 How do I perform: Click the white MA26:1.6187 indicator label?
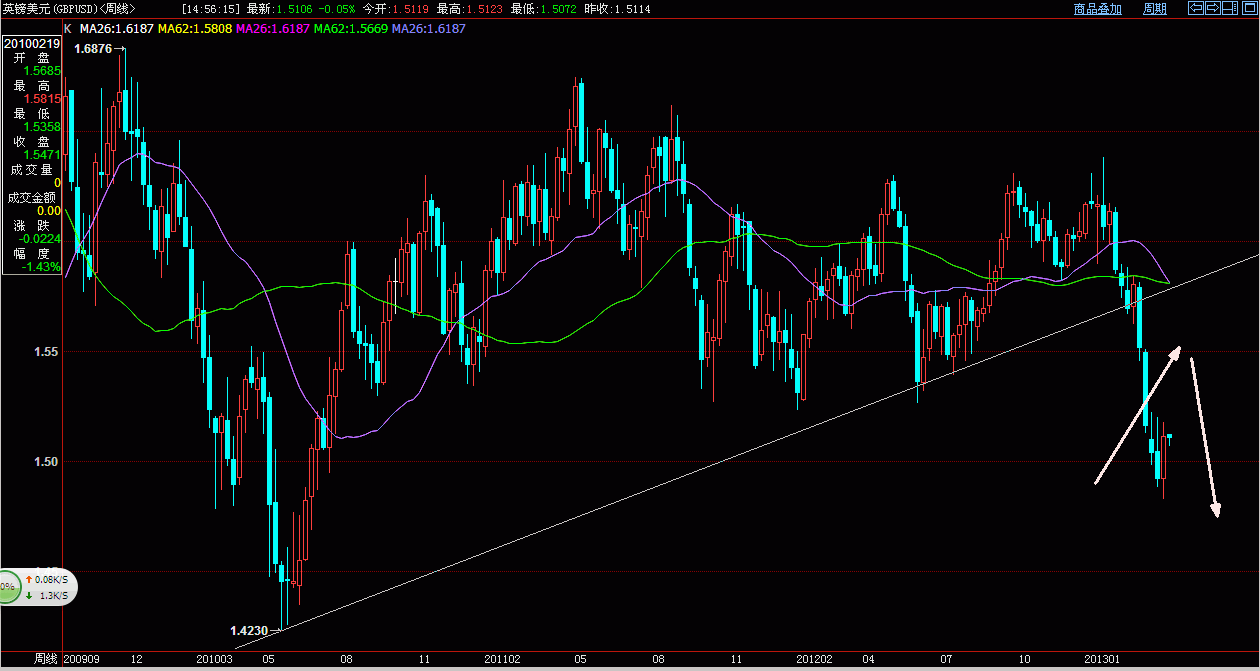click(x=116, y=29)
